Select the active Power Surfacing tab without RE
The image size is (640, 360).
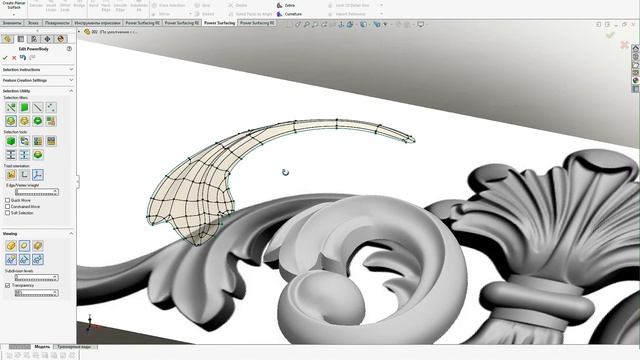pyautogui.click(x=220, y=23)
